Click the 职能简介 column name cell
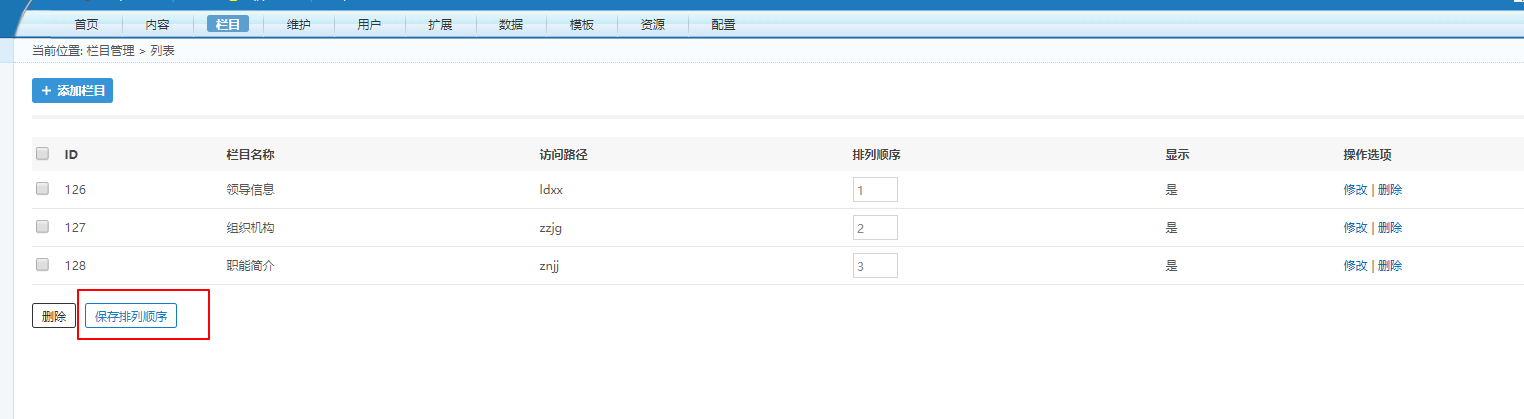This screenshot has height=419, width=1524. coord(251,265)
